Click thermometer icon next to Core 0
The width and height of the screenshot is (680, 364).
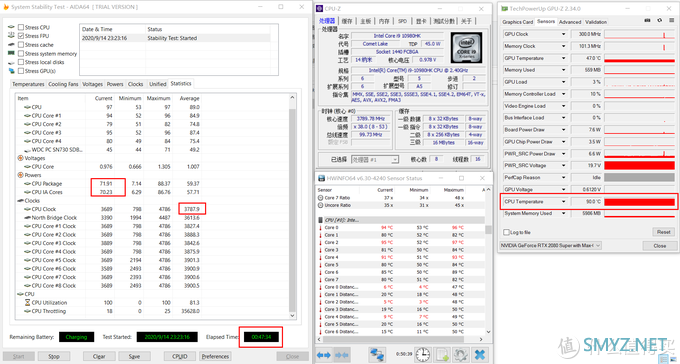[x=321, y=228]
